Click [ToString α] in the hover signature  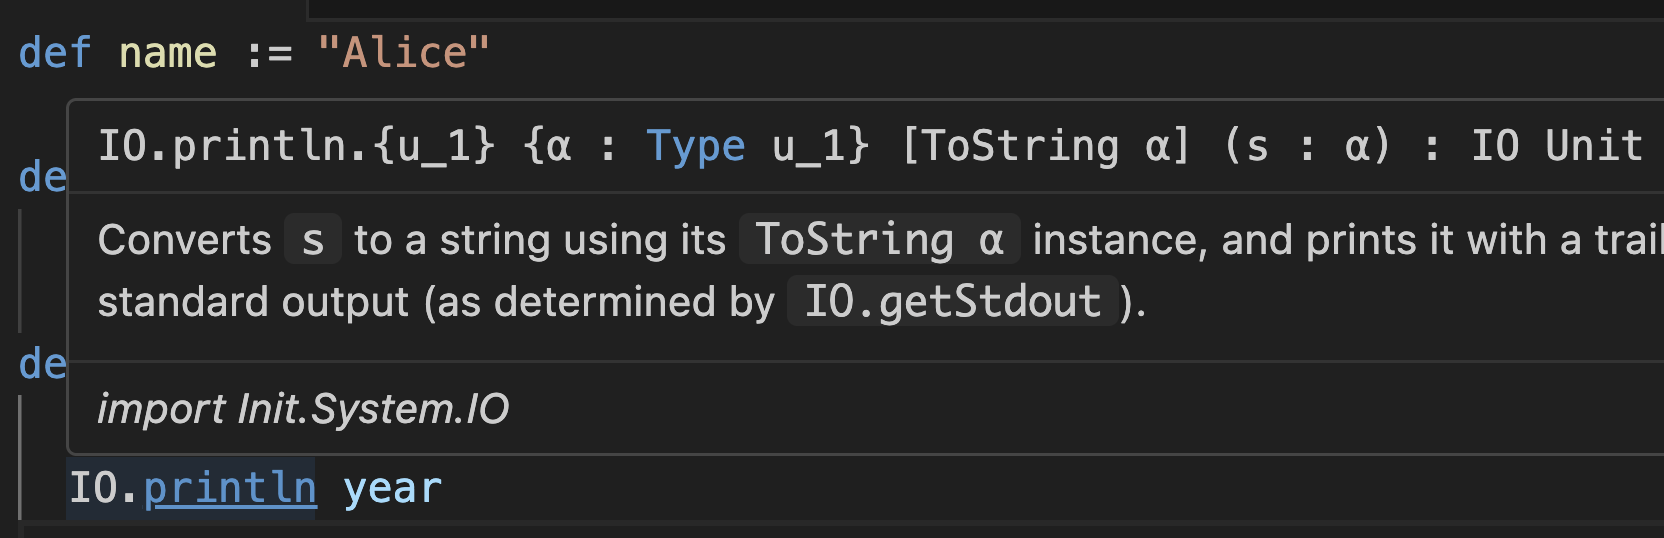click(1046, 146)
